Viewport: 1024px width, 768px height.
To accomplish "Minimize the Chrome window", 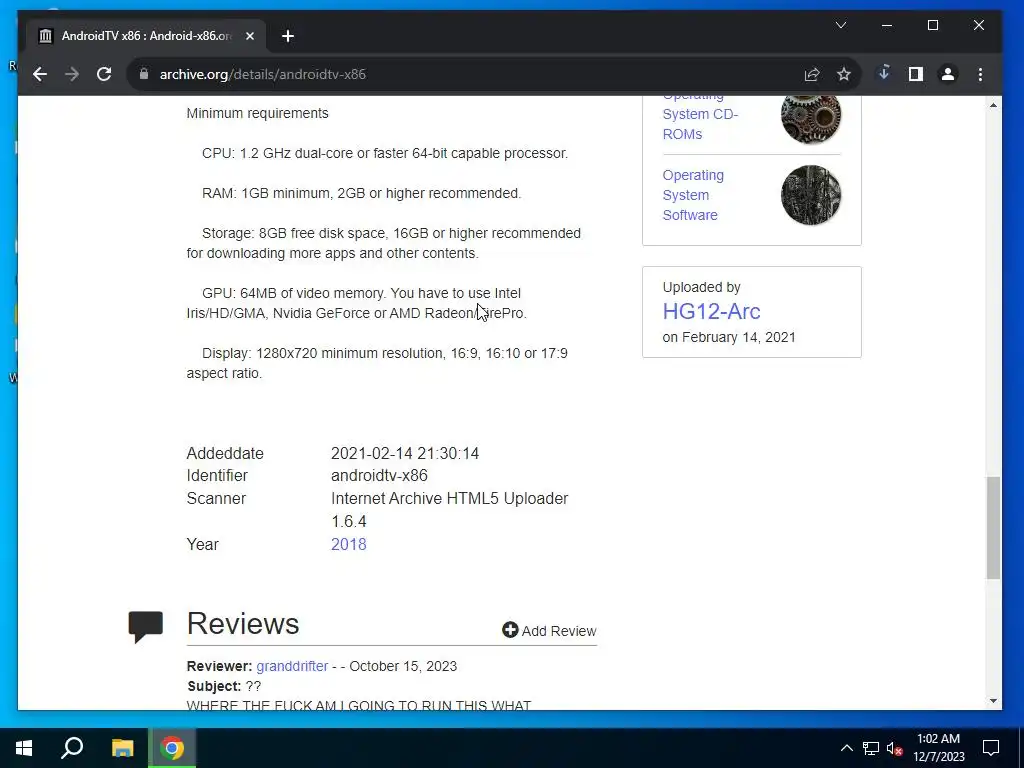I will (886, 25).
